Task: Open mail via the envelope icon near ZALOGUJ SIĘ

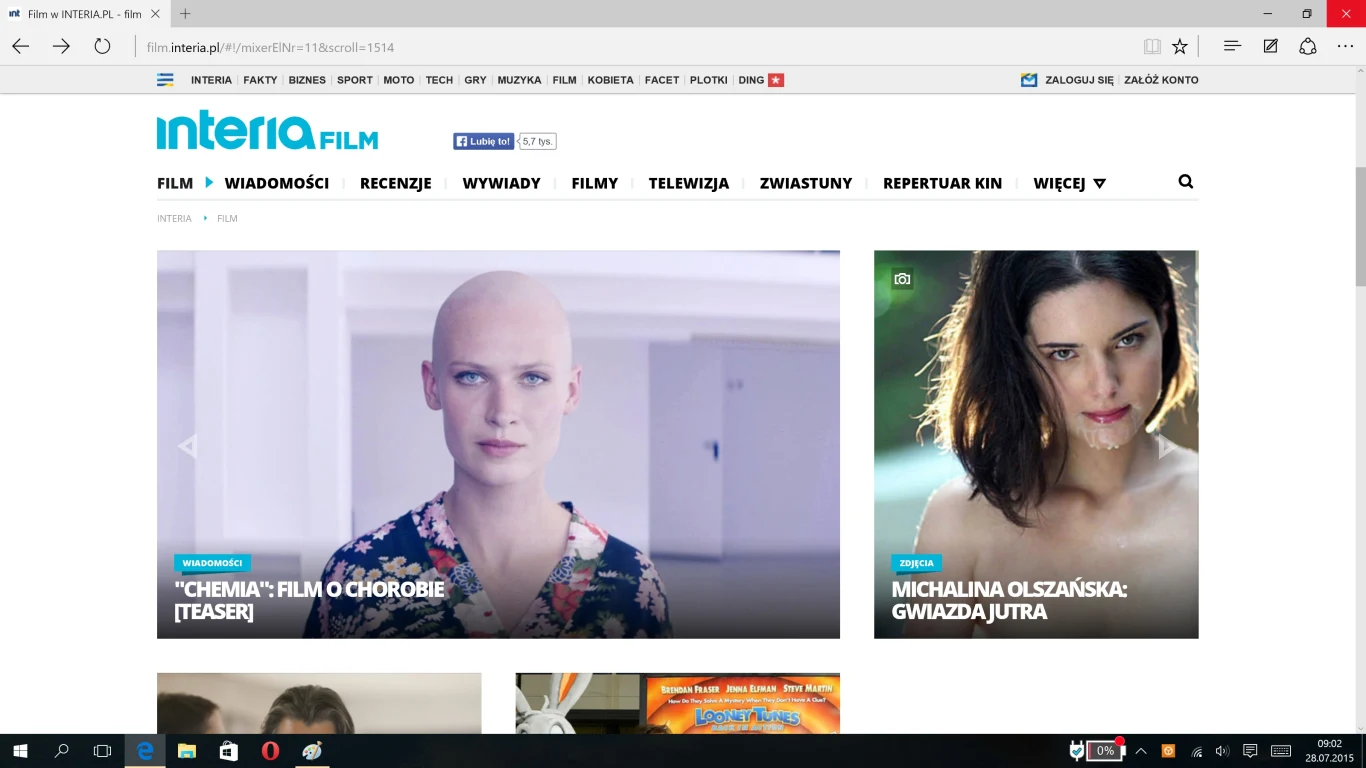Action: point(1029,79)
